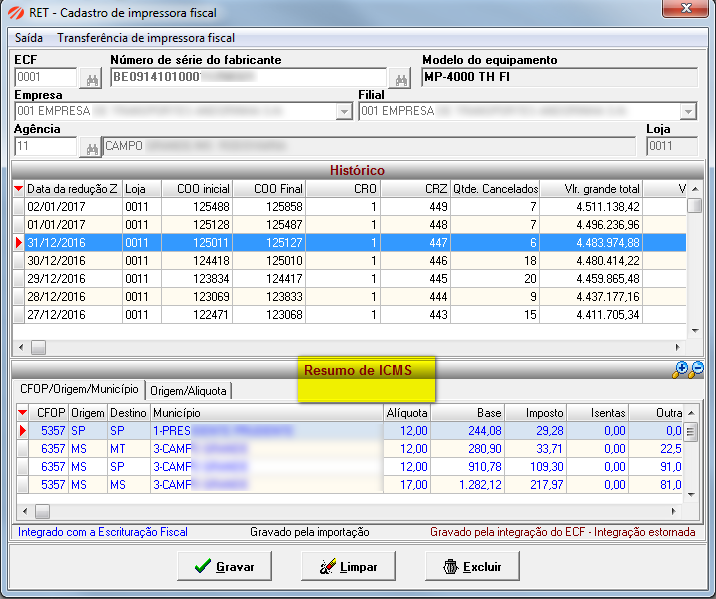Click ICMS grid vertical scrollbar up arrow
The height and width of the screenshot is (599, 716).
tap(691, 413)
